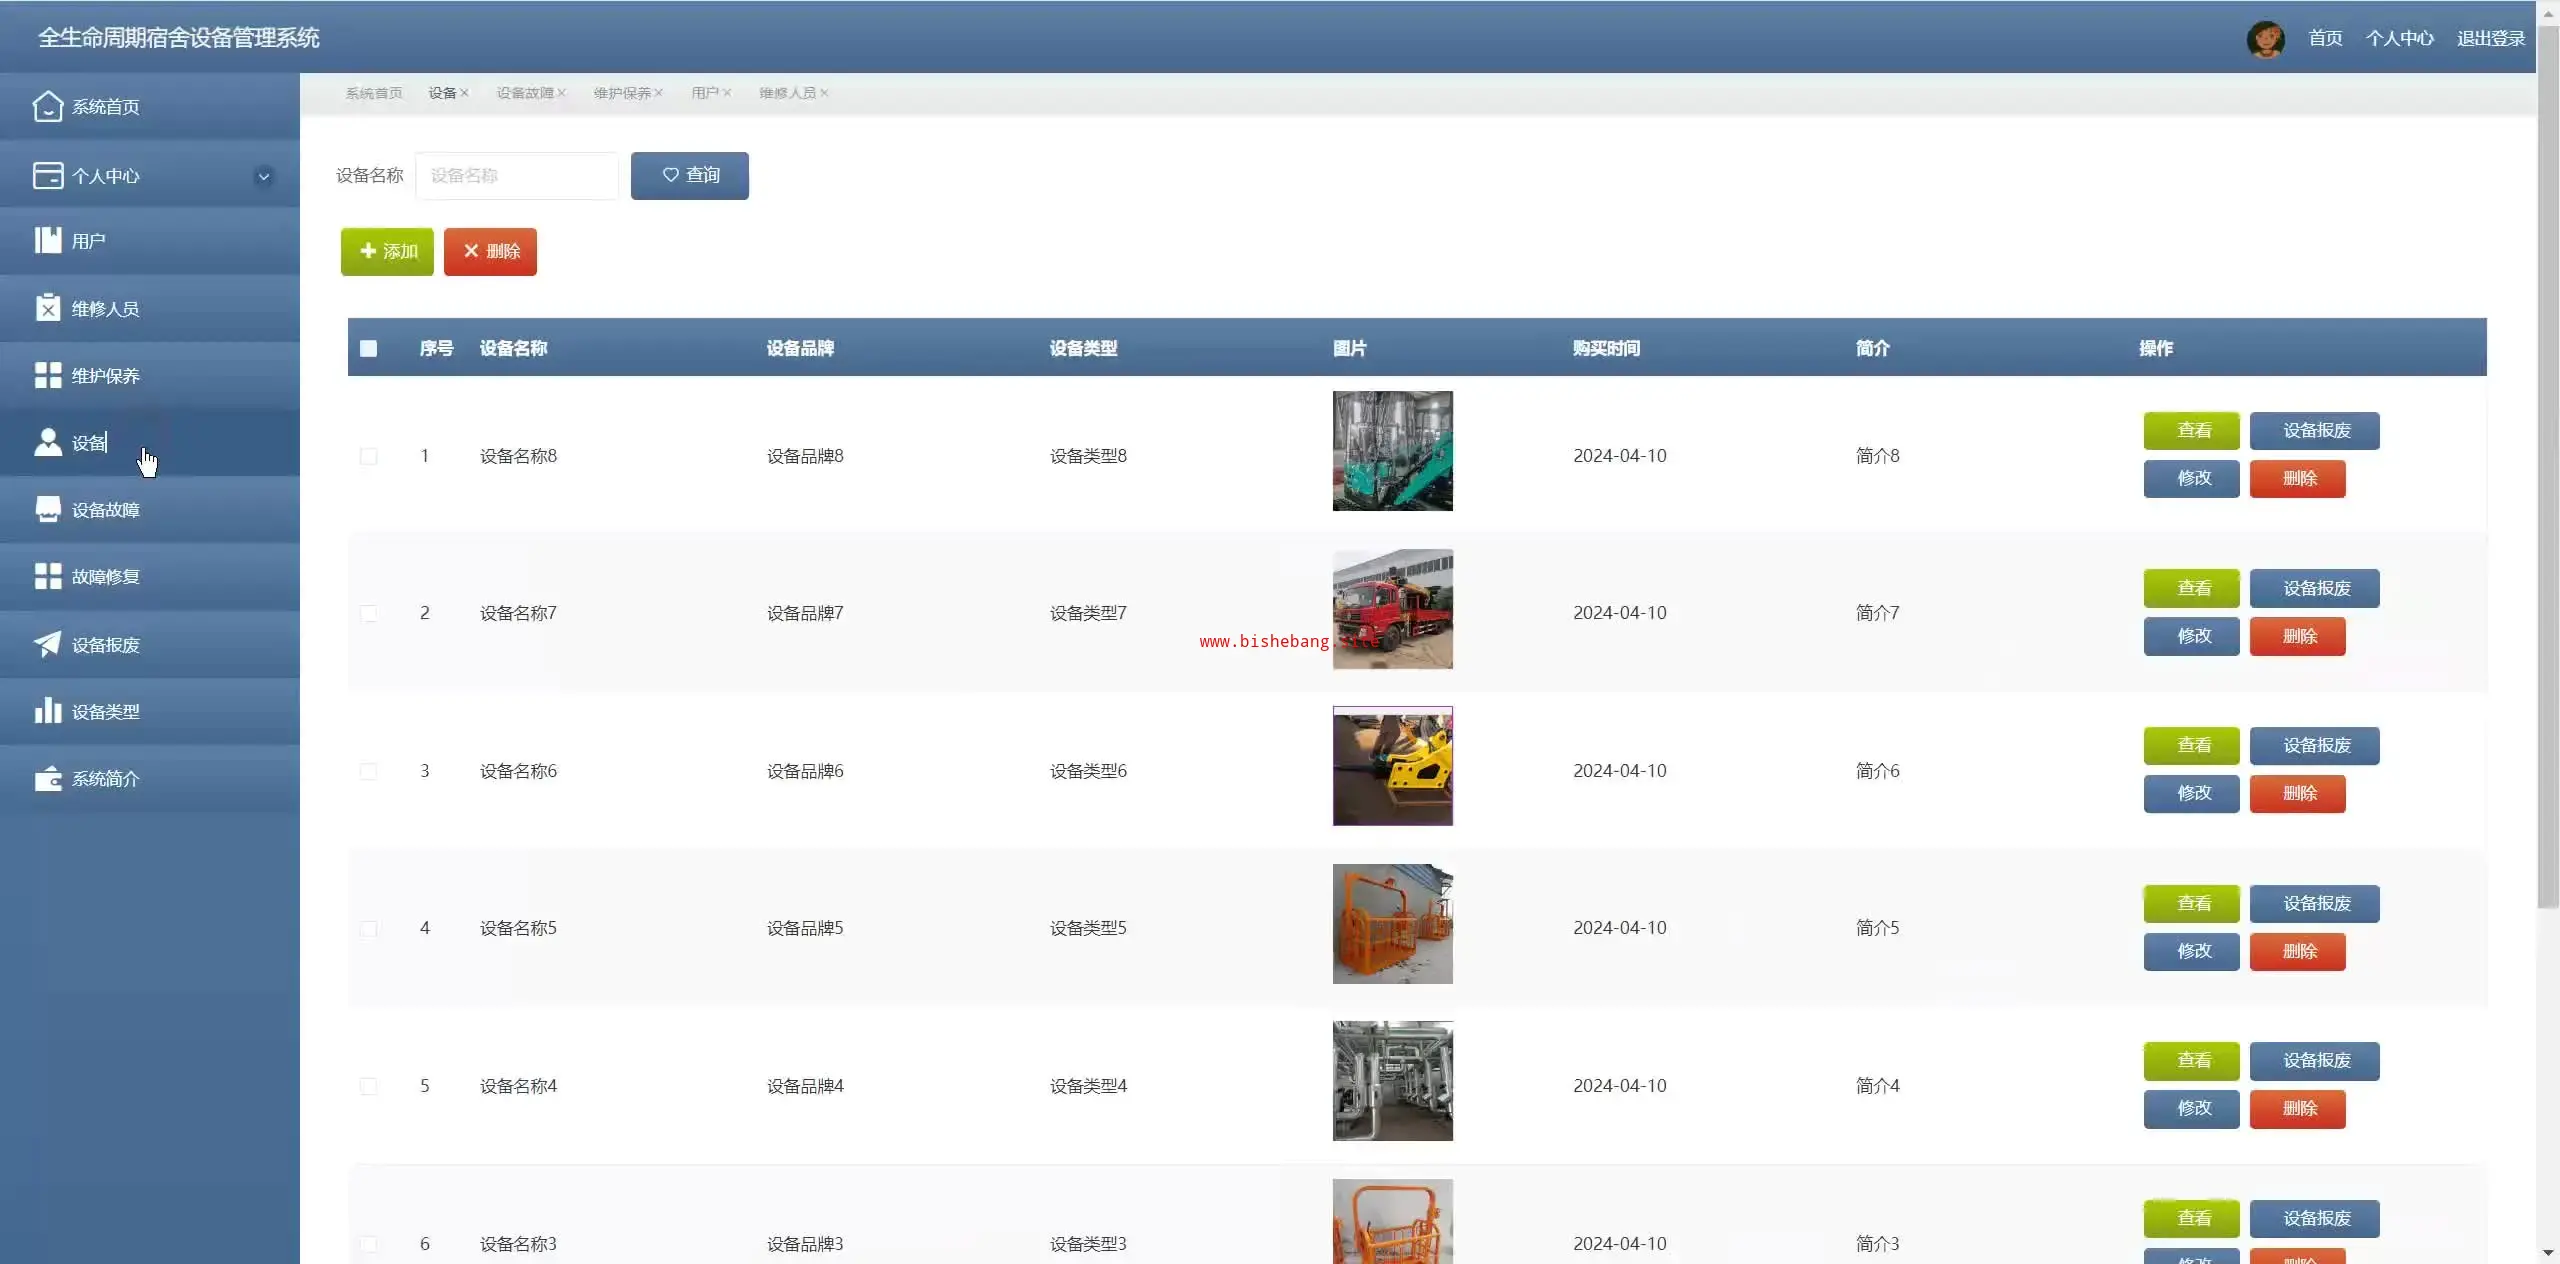Check the checkbox for row 设备名称6
Screen dimensions: 2560x1264
[x=368, y=771]
